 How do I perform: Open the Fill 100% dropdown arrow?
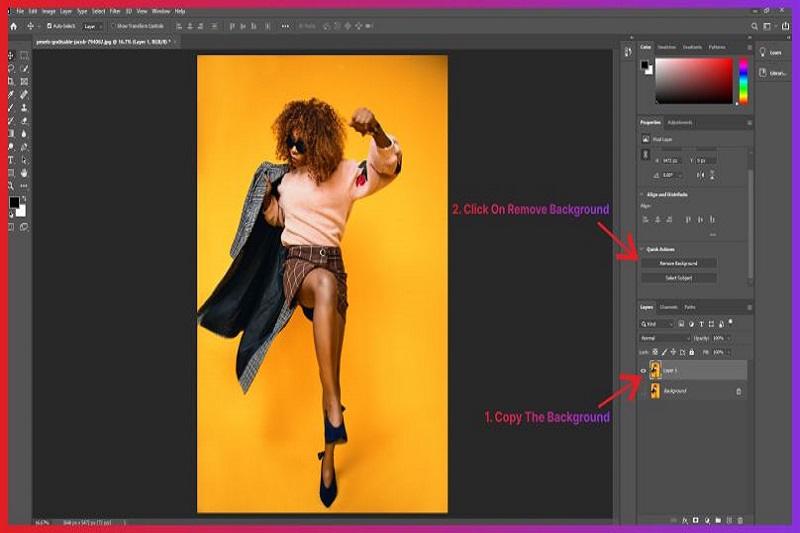pyautogui.click(x=729, y=352)
